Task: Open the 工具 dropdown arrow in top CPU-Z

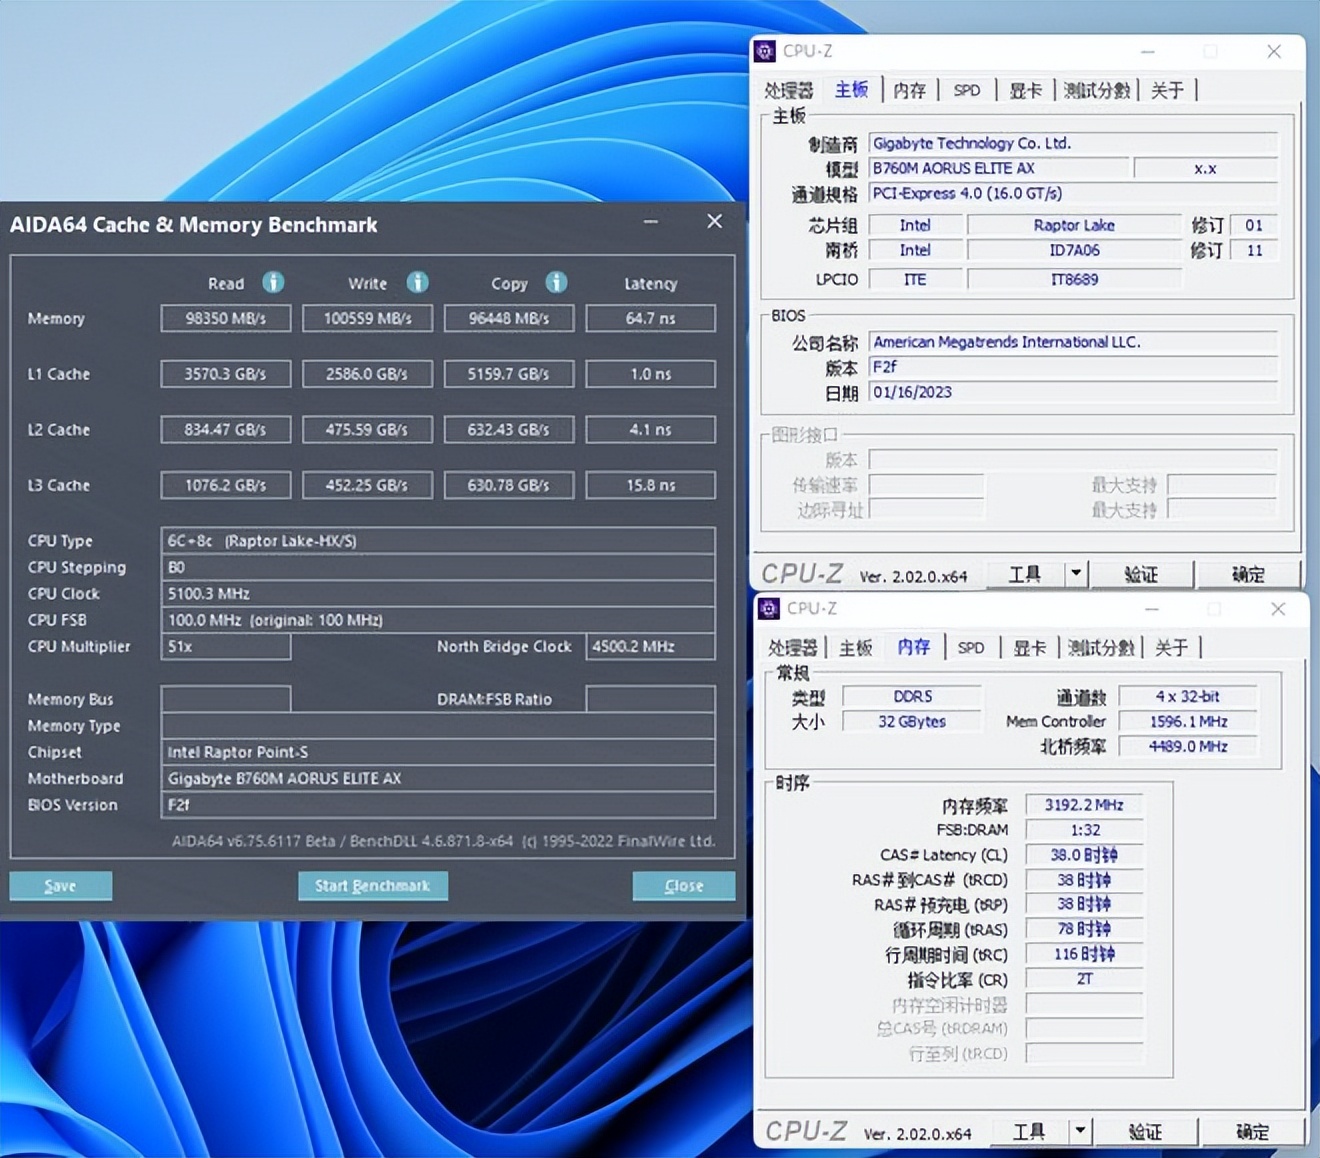Action: [1075, 573]
